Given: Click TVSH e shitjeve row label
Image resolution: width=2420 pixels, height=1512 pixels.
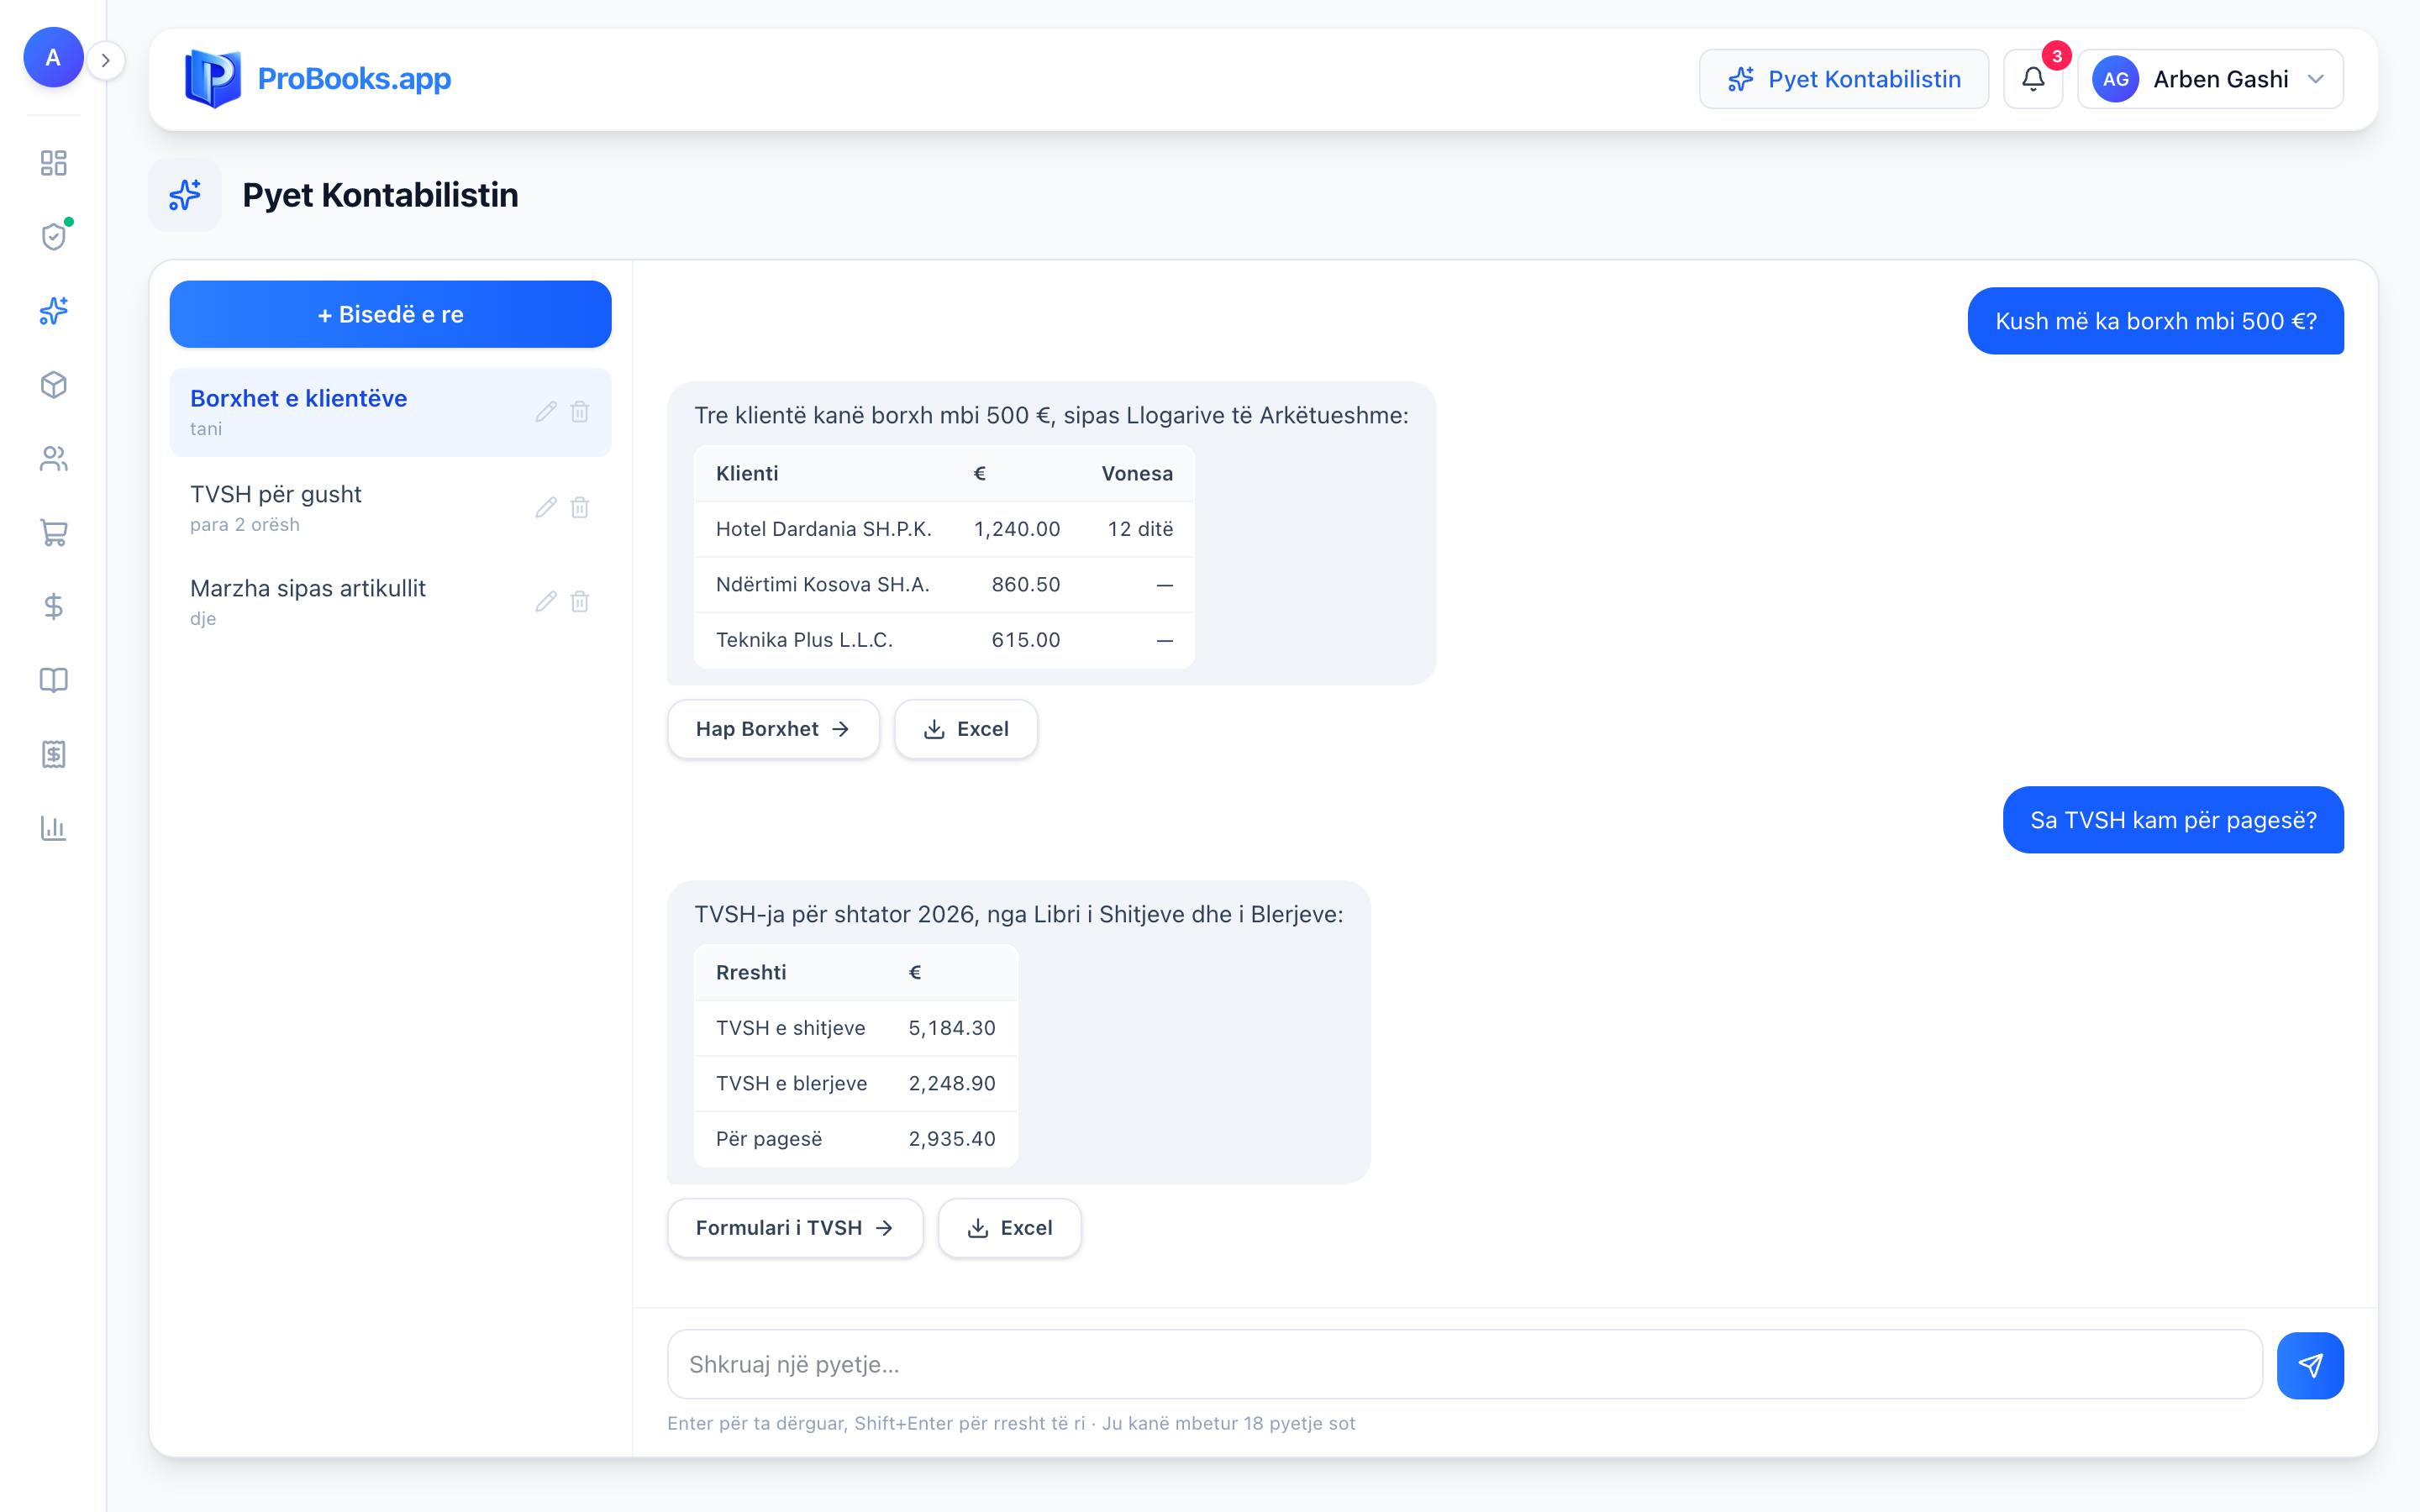Looking at the screenshot, I should 791,1028.
